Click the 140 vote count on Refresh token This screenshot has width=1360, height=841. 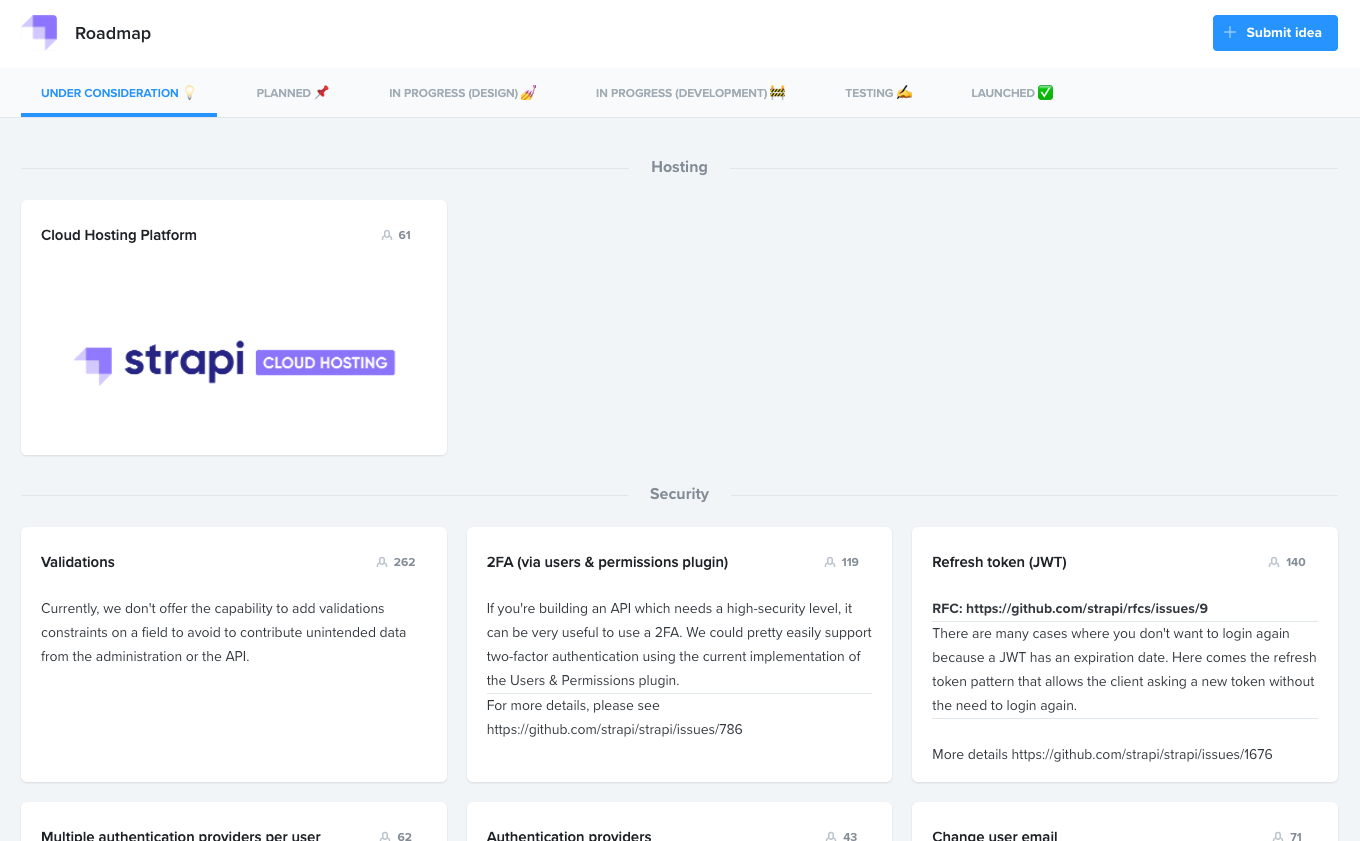(x=1296, y=562)
